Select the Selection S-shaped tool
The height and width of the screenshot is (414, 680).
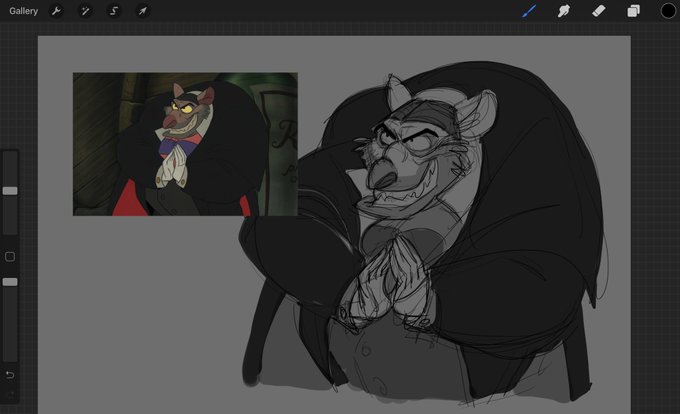click(x=114, y=11)
